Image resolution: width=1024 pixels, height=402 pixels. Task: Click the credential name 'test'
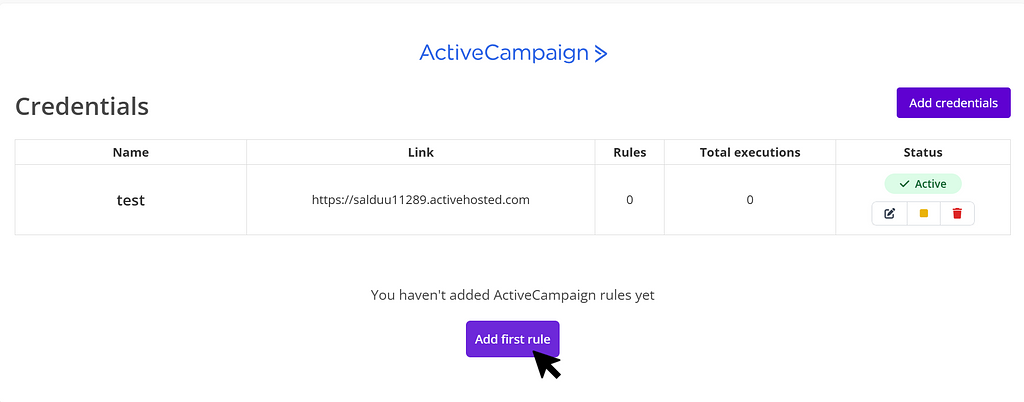(x=131, y=200)
